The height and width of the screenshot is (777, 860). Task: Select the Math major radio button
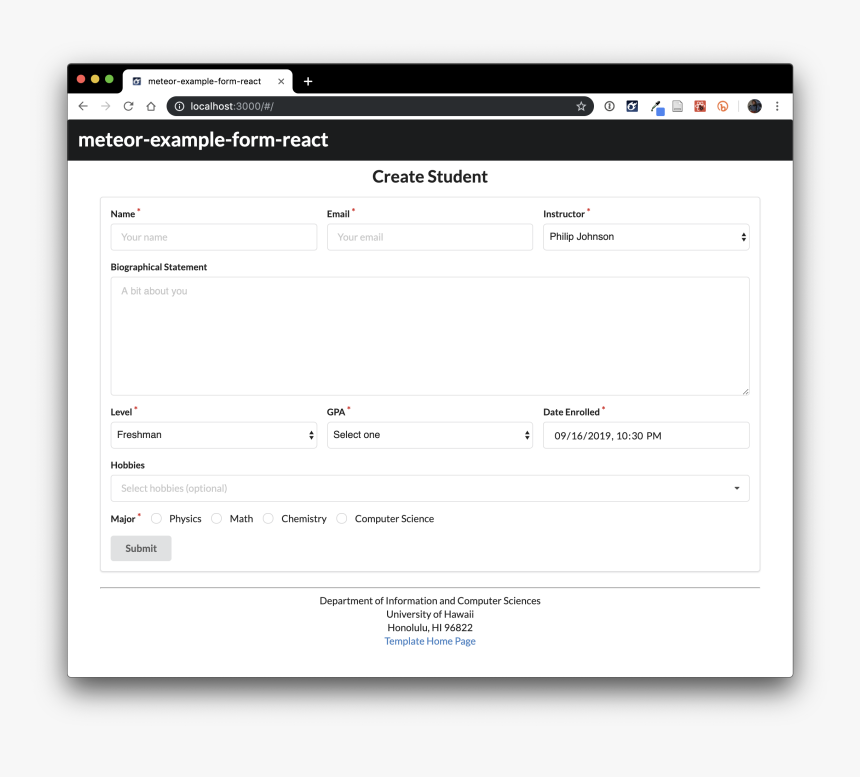[x=217, y=519]
